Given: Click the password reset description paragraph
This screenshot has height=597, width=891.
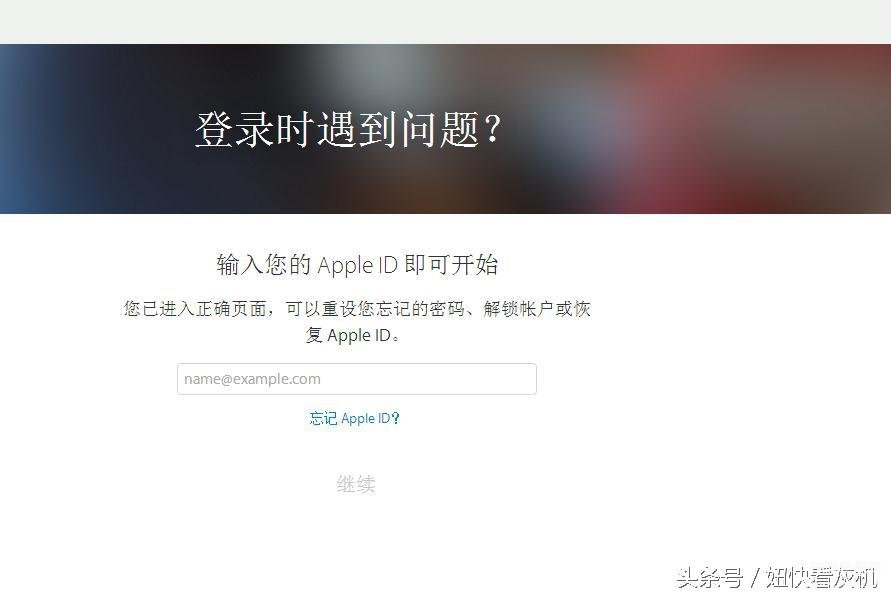Looking at the screenshot, I should (x=357, y=322).
